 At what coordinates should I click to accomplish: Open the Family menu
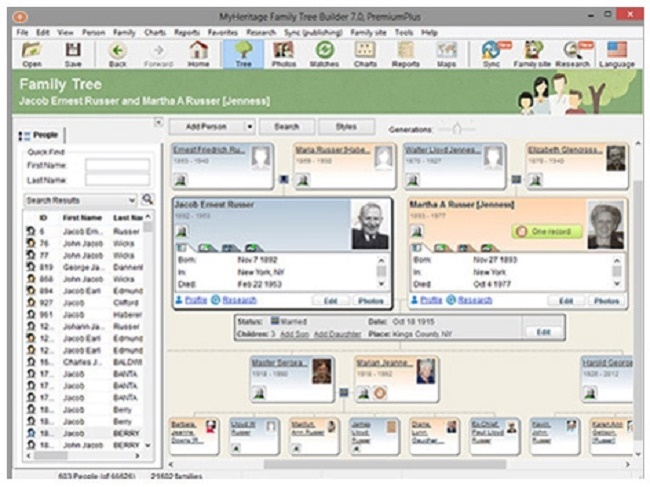pyautogui.click(x=124, y=32)
